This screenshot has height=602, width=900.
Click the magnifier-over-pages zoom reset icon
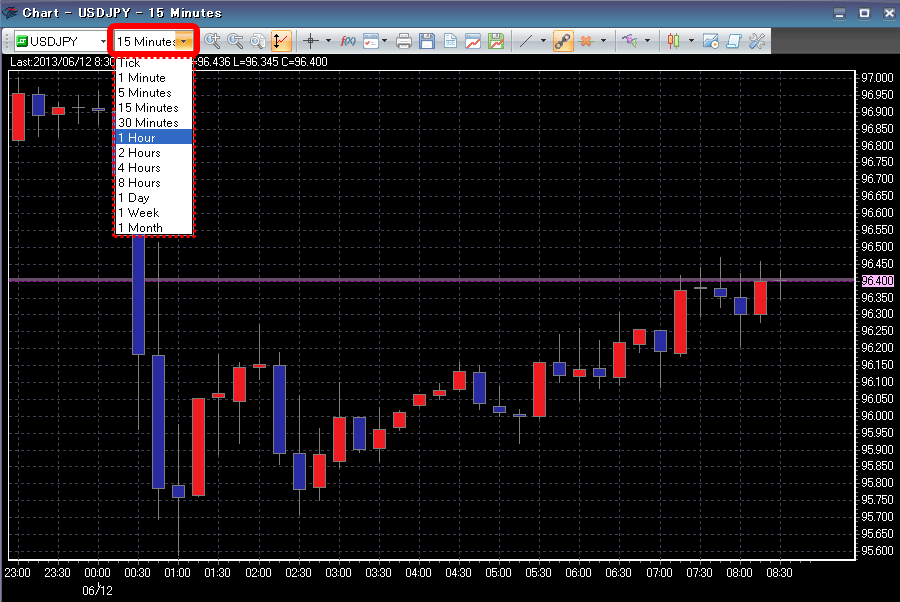coord(258,41)
